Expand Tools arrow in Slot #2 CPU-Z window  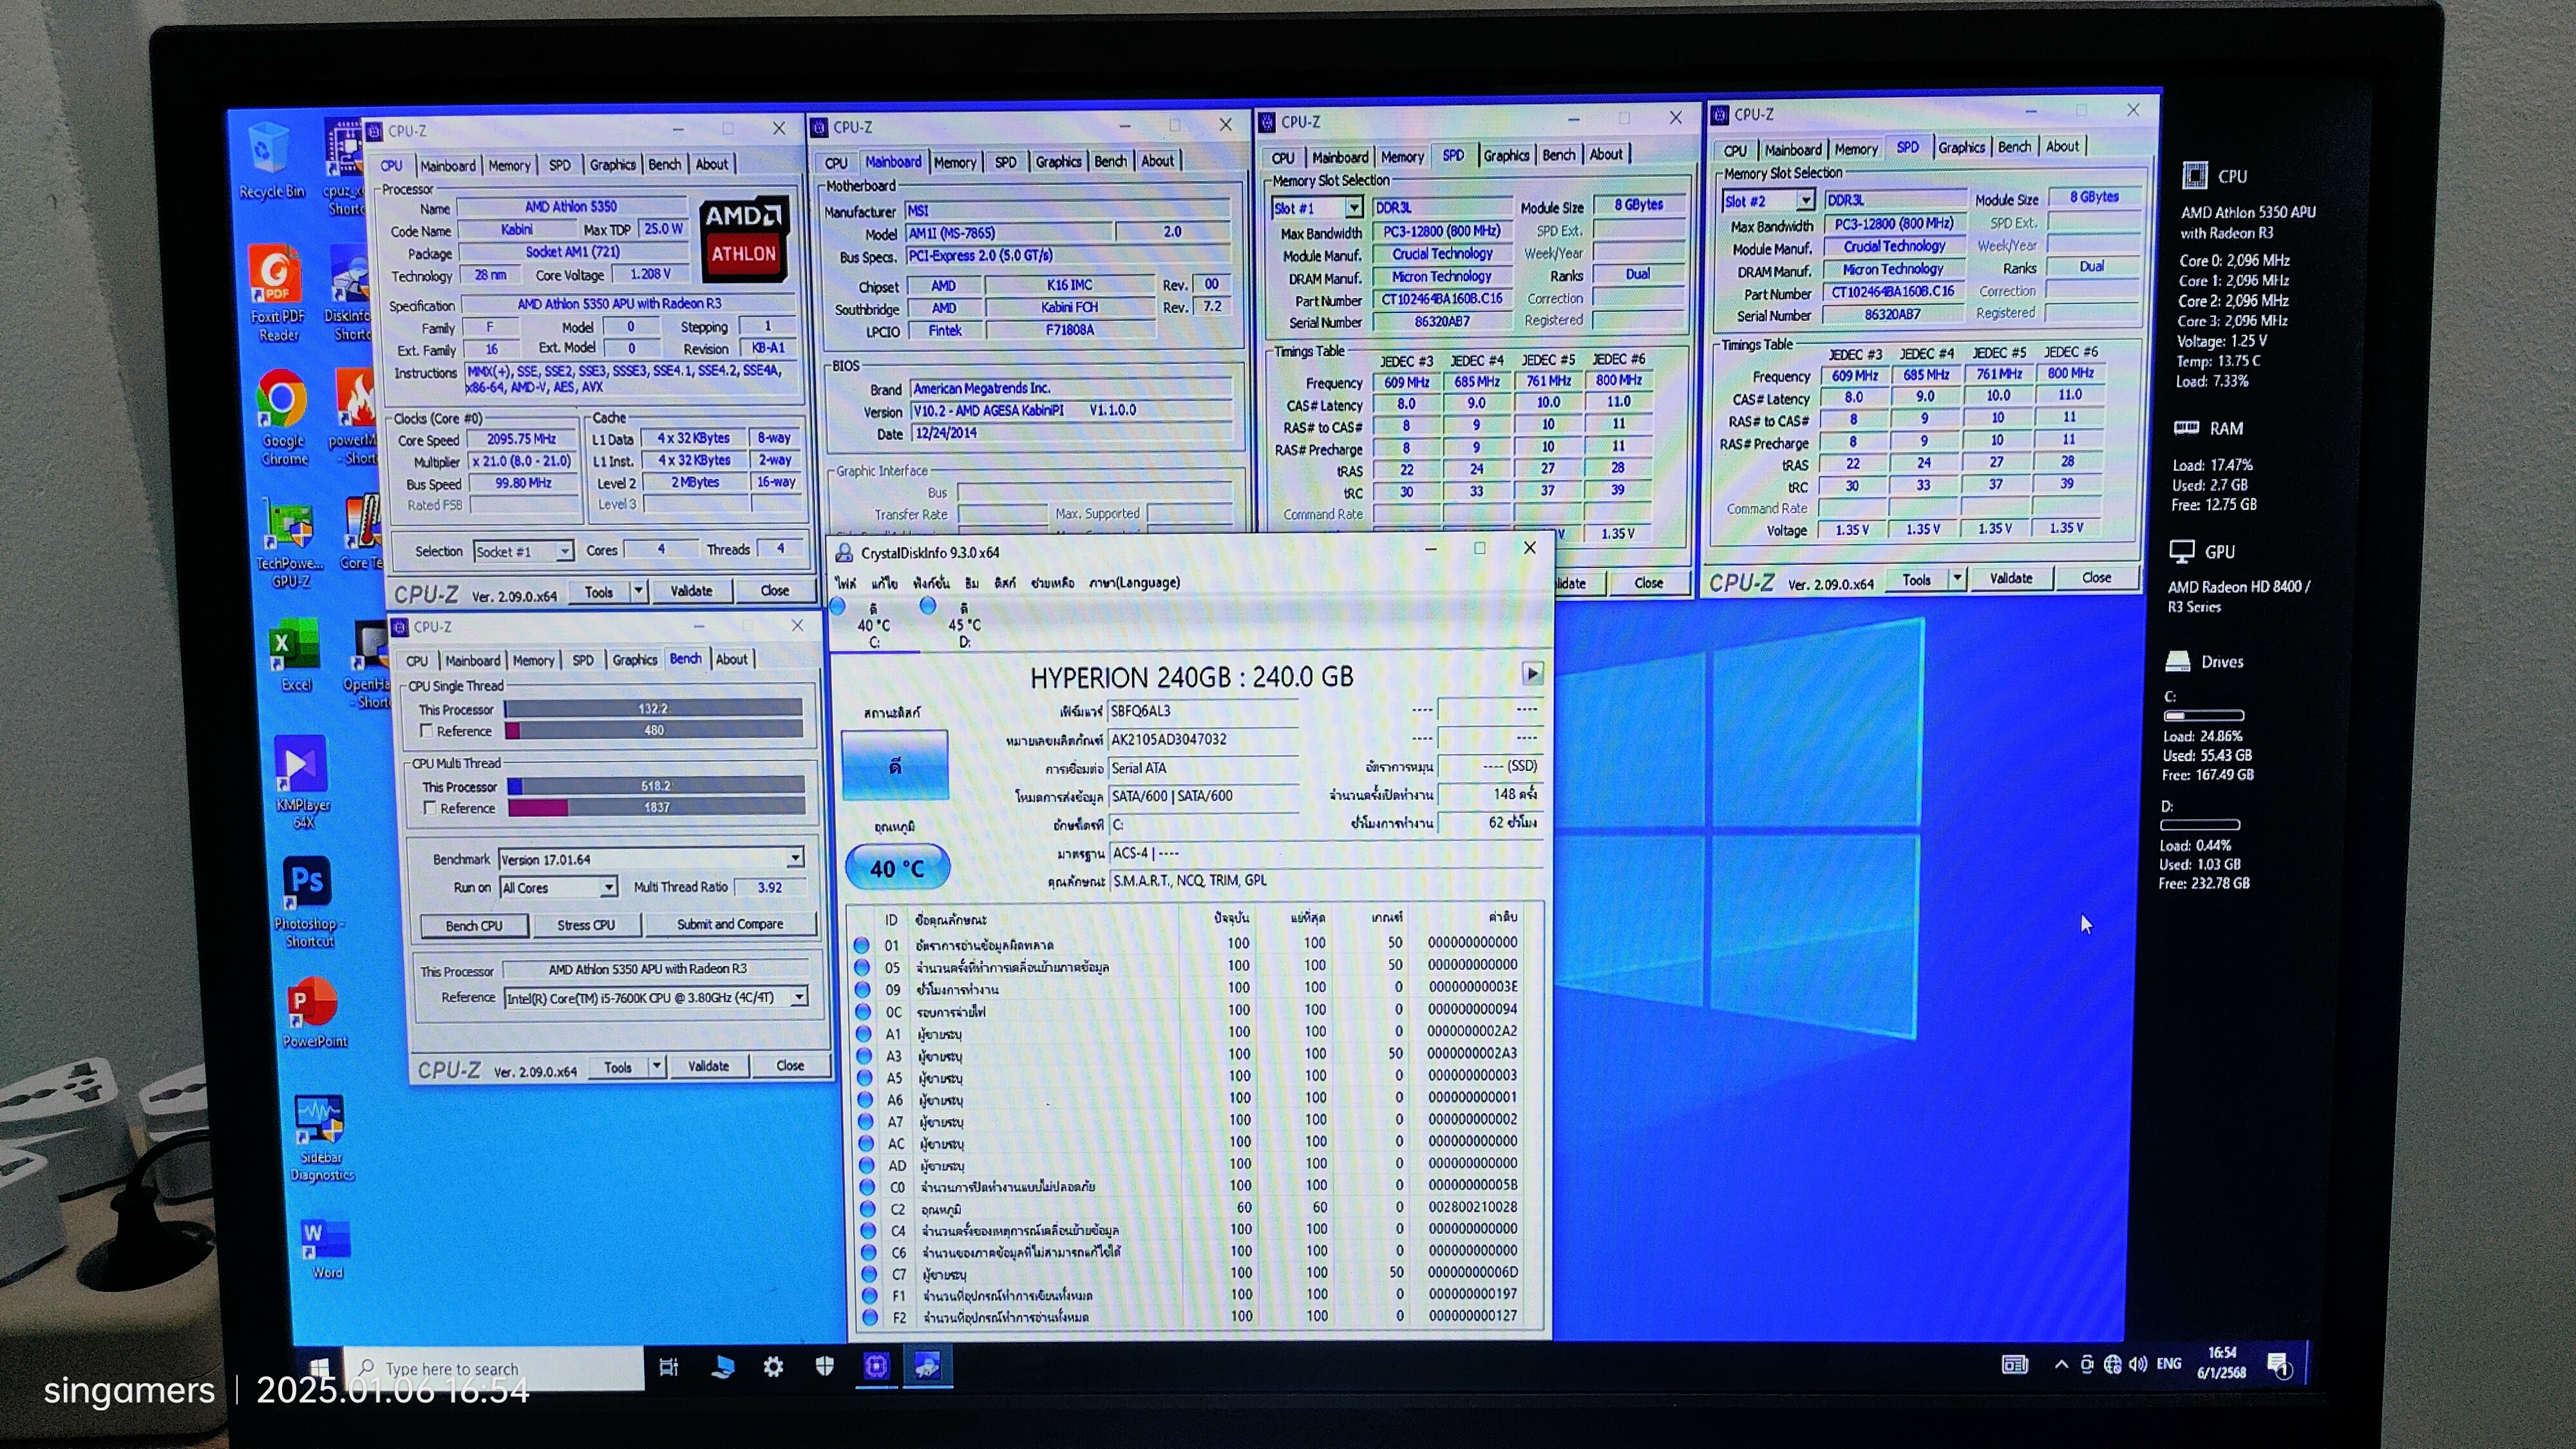1957,578
